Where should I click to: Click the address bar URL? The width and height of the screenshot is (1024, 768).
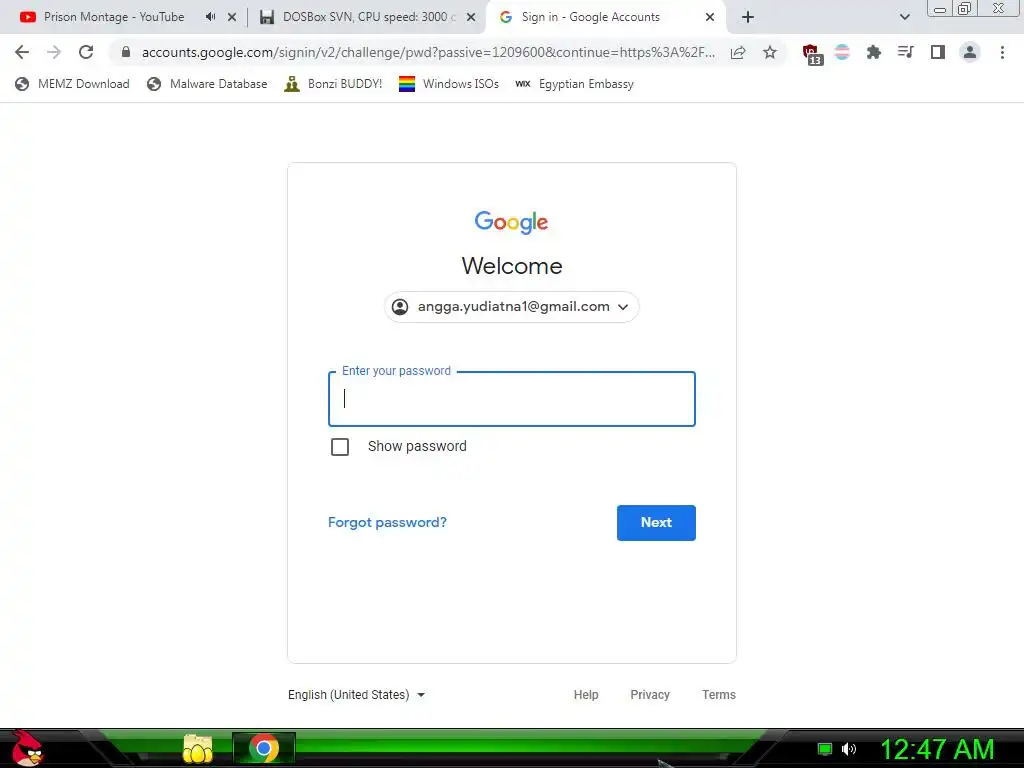[x=428, y=52]
